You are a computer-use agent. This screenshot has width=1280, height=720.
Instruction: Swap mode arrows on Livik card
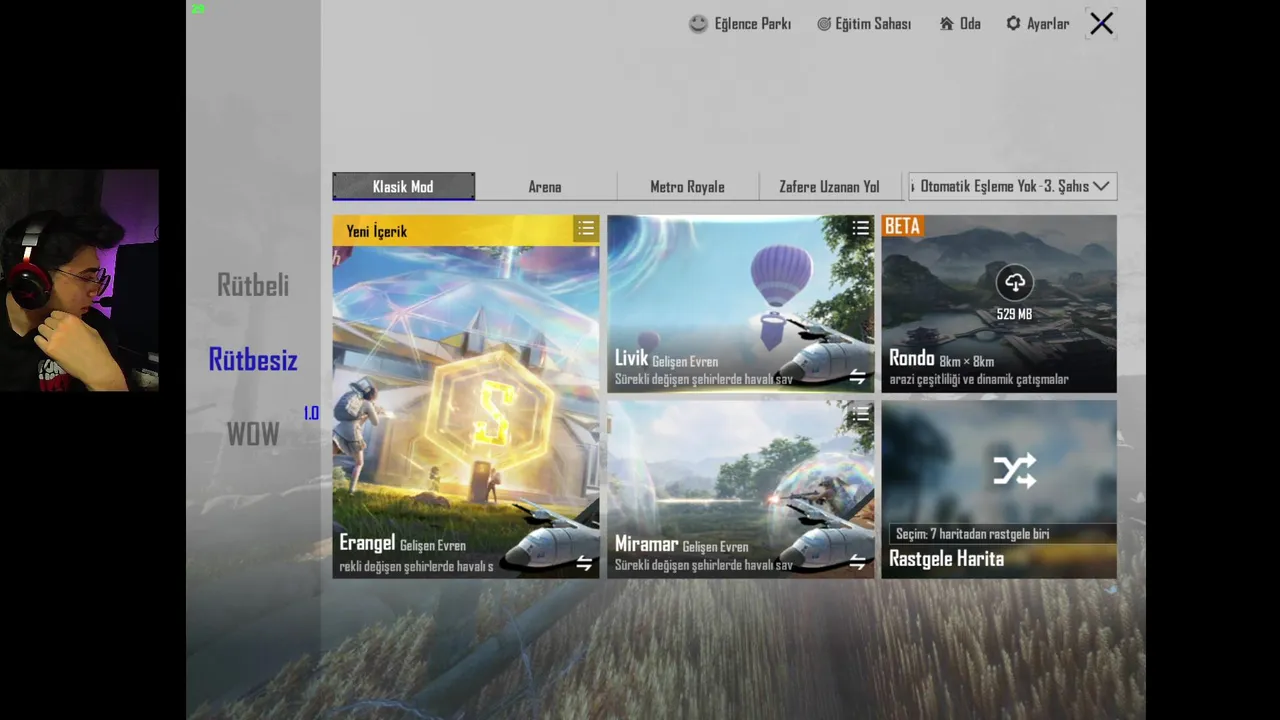pos(857,377)
